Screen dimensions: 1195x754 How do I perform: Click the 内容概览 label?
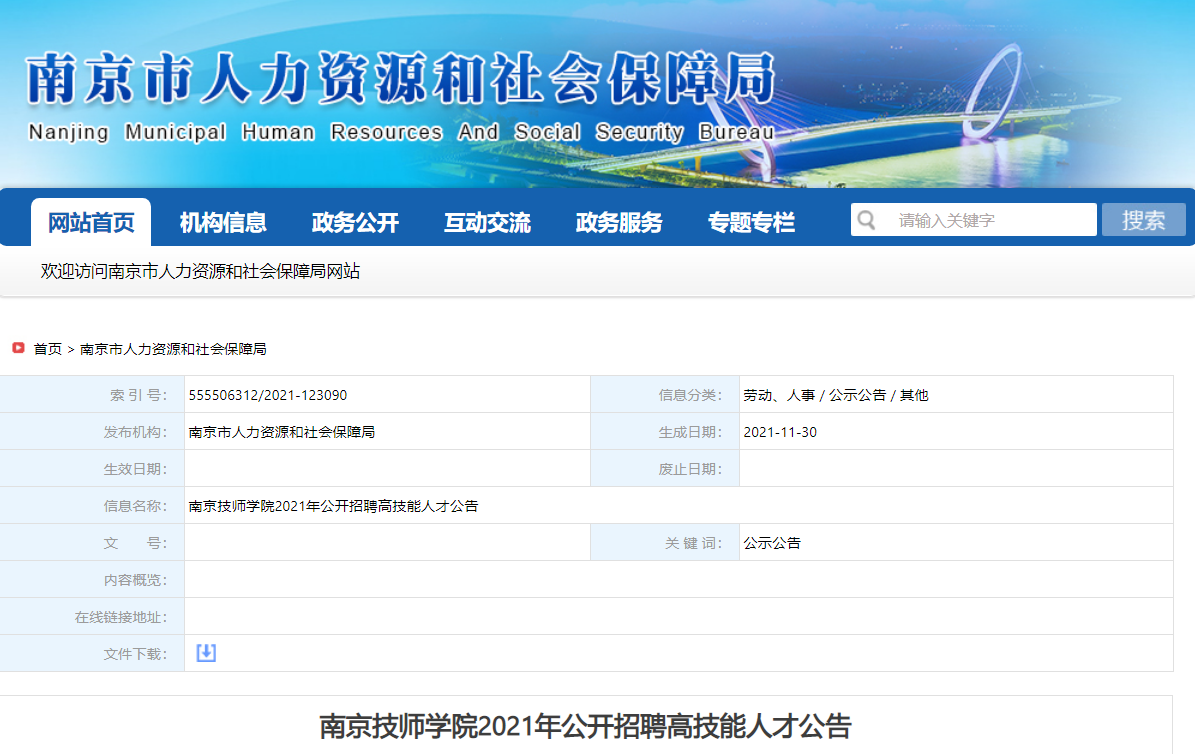pyautogui.click(x=135, y=580)
